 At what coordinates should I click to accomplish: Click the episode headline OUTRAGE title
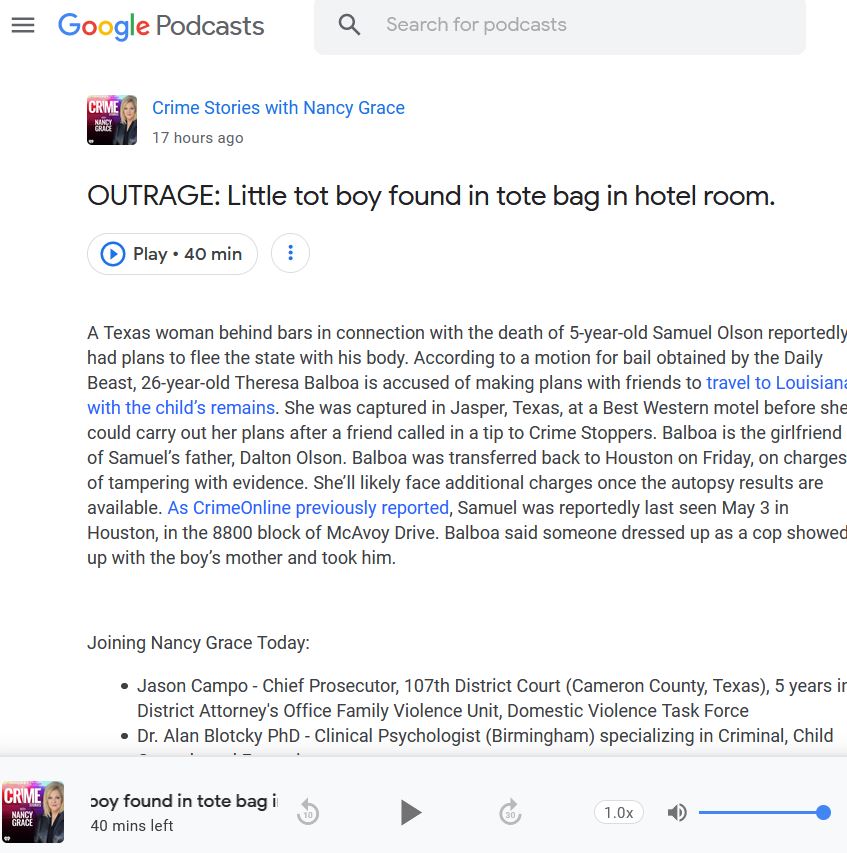pos(431,196)
